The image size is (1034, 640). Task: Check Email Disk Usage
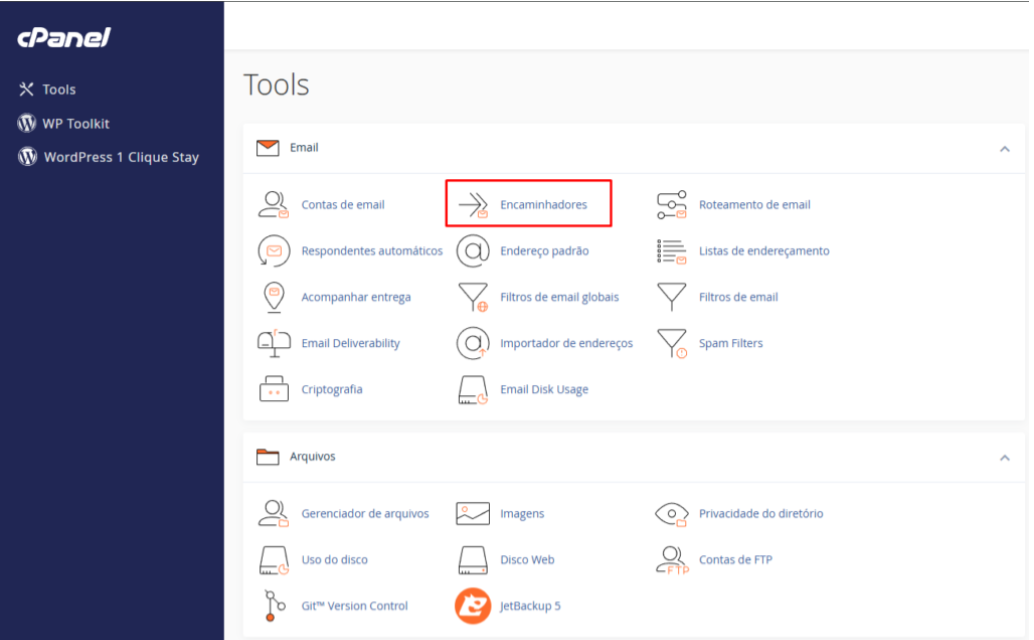point(542,389)
